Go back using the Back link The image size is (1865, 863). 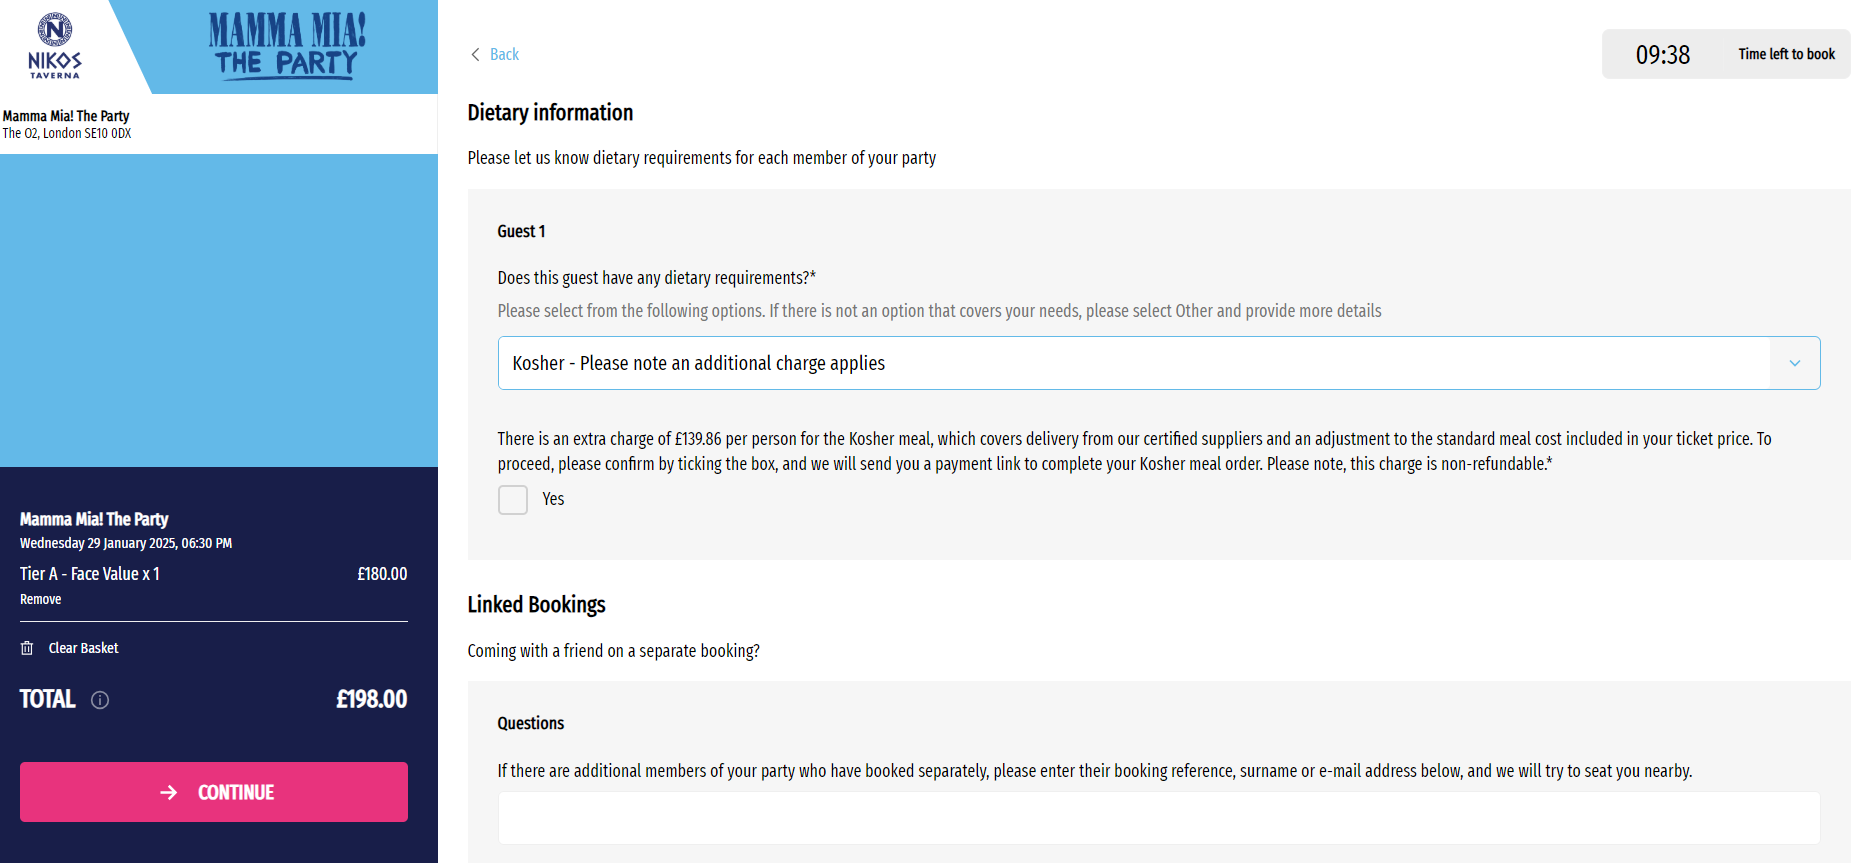pos(504,54)
